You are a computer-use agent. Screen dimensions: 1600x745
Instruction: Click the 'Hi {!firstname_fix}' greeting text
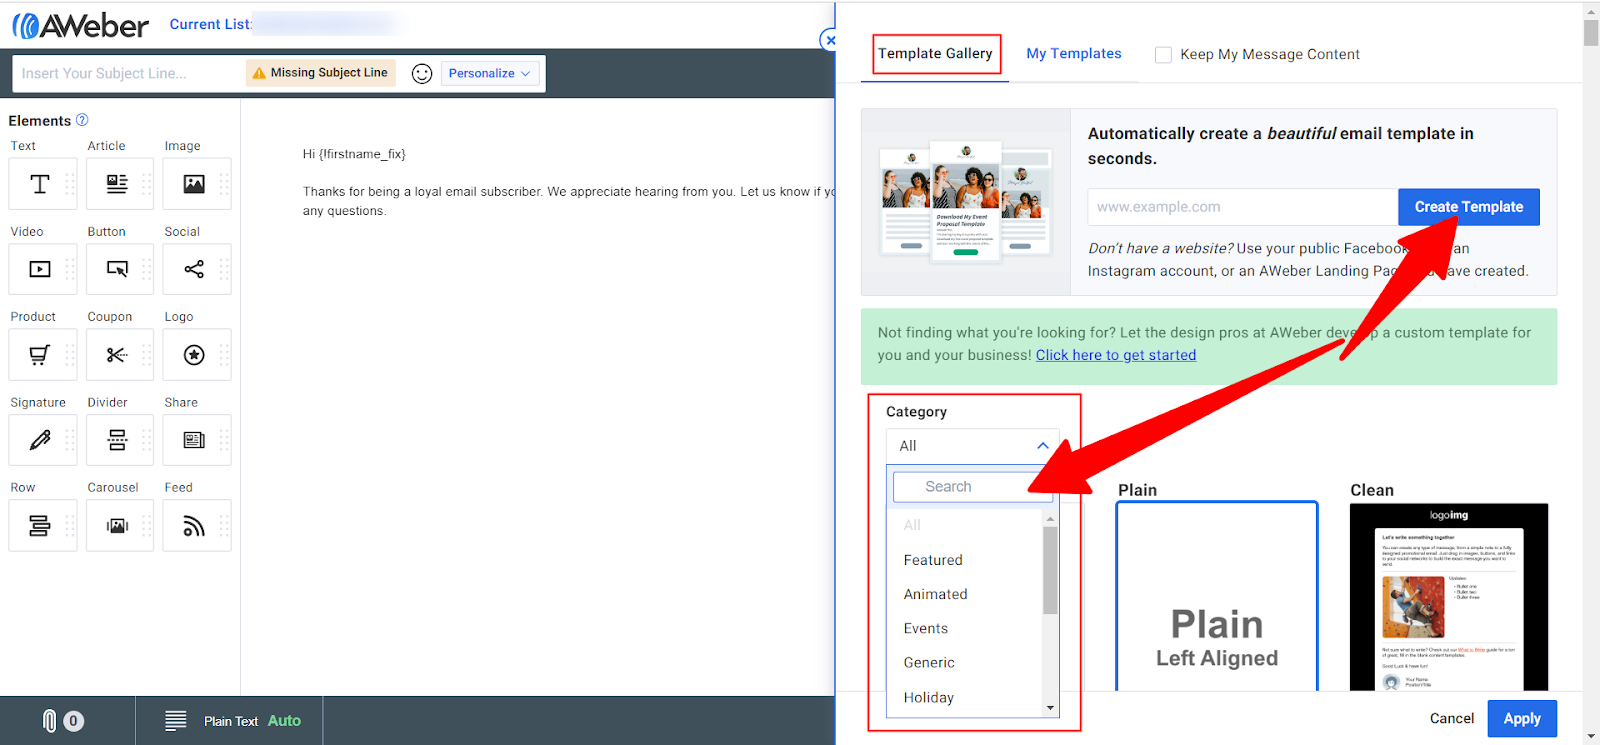(x=354, y=154)
